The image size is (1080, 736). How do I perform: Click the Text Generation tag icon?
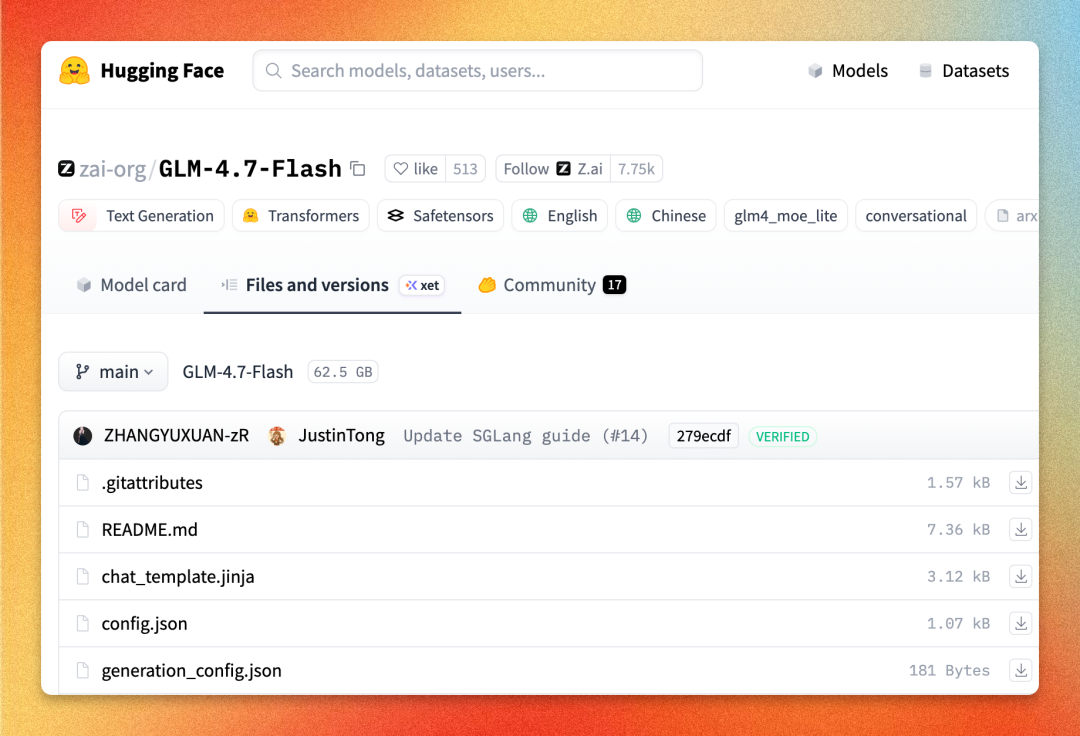pos(79,216)
